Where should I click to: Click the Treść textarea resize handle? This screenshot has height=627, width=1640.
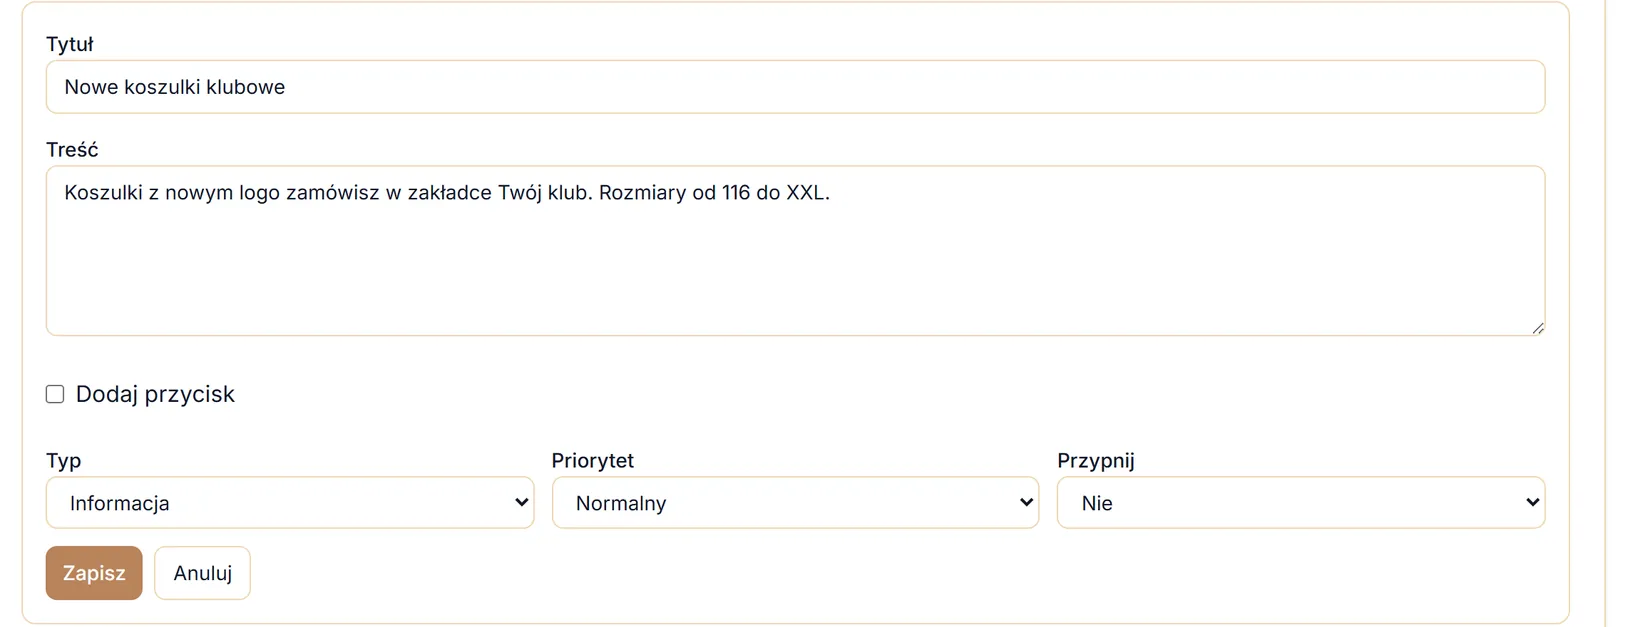tap(1538, 328)
